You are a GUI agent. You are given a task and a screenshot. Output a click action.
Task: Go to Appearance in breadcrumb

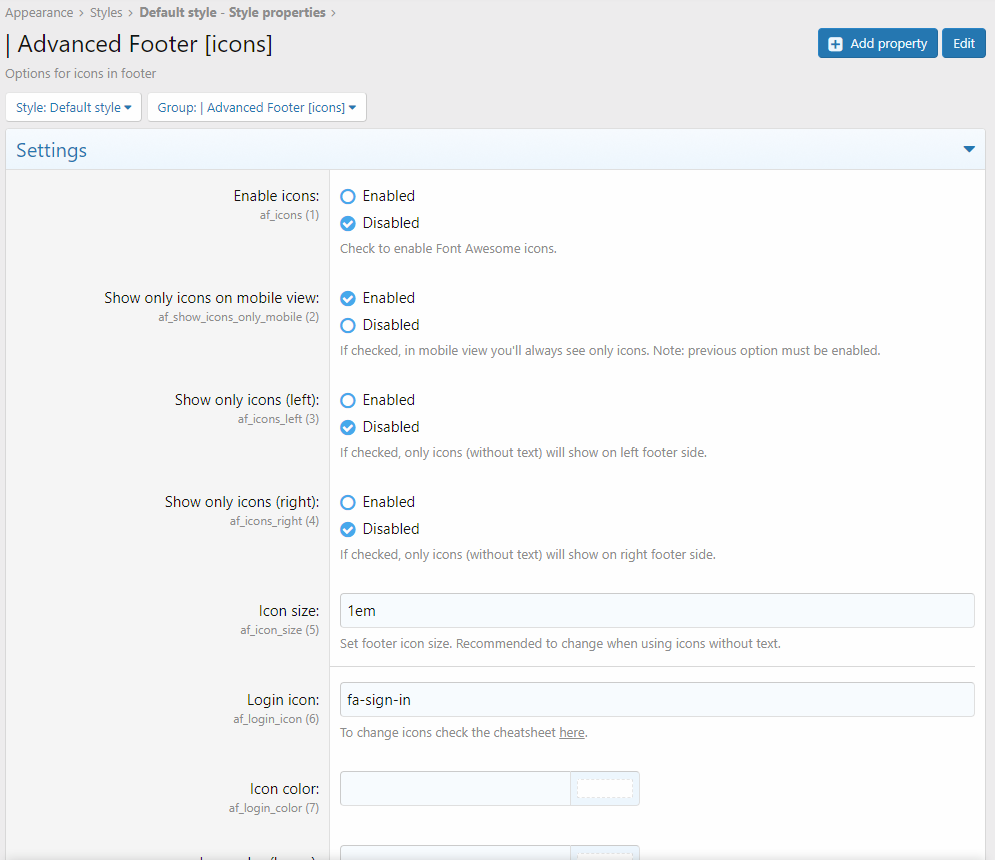[39, 13]
